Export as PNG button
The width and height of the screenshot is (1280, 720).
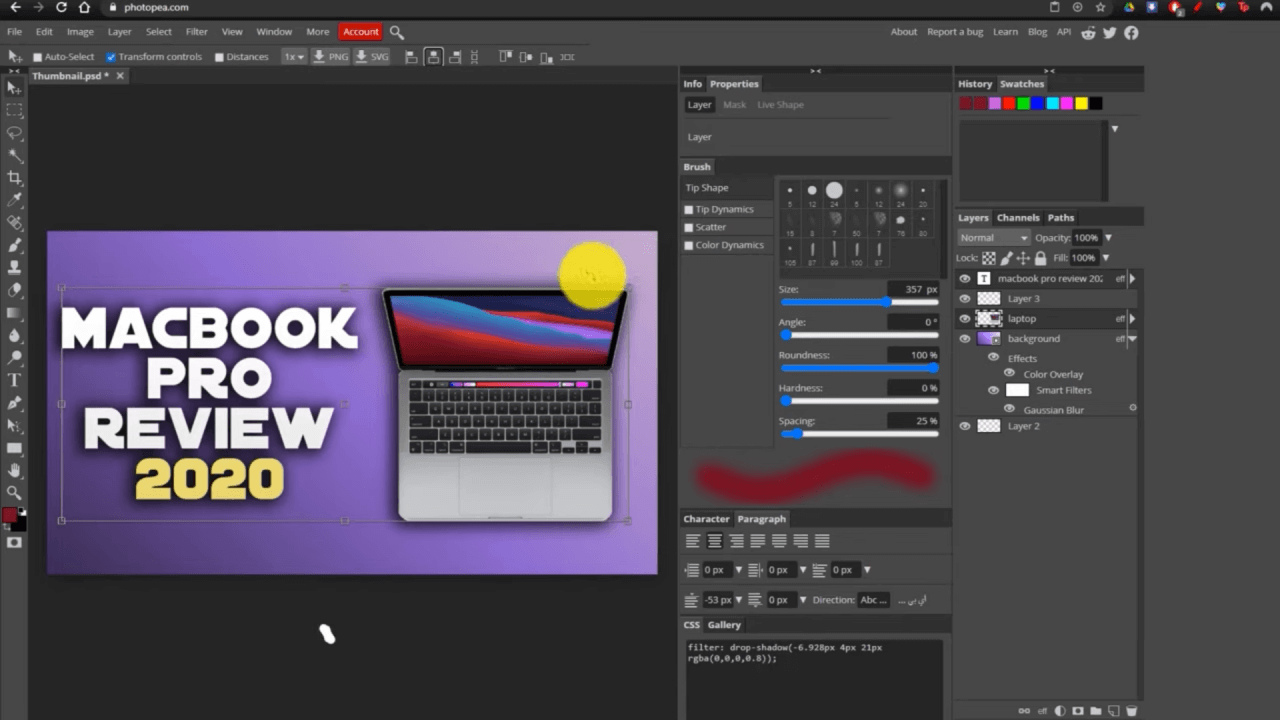(330, 57)
